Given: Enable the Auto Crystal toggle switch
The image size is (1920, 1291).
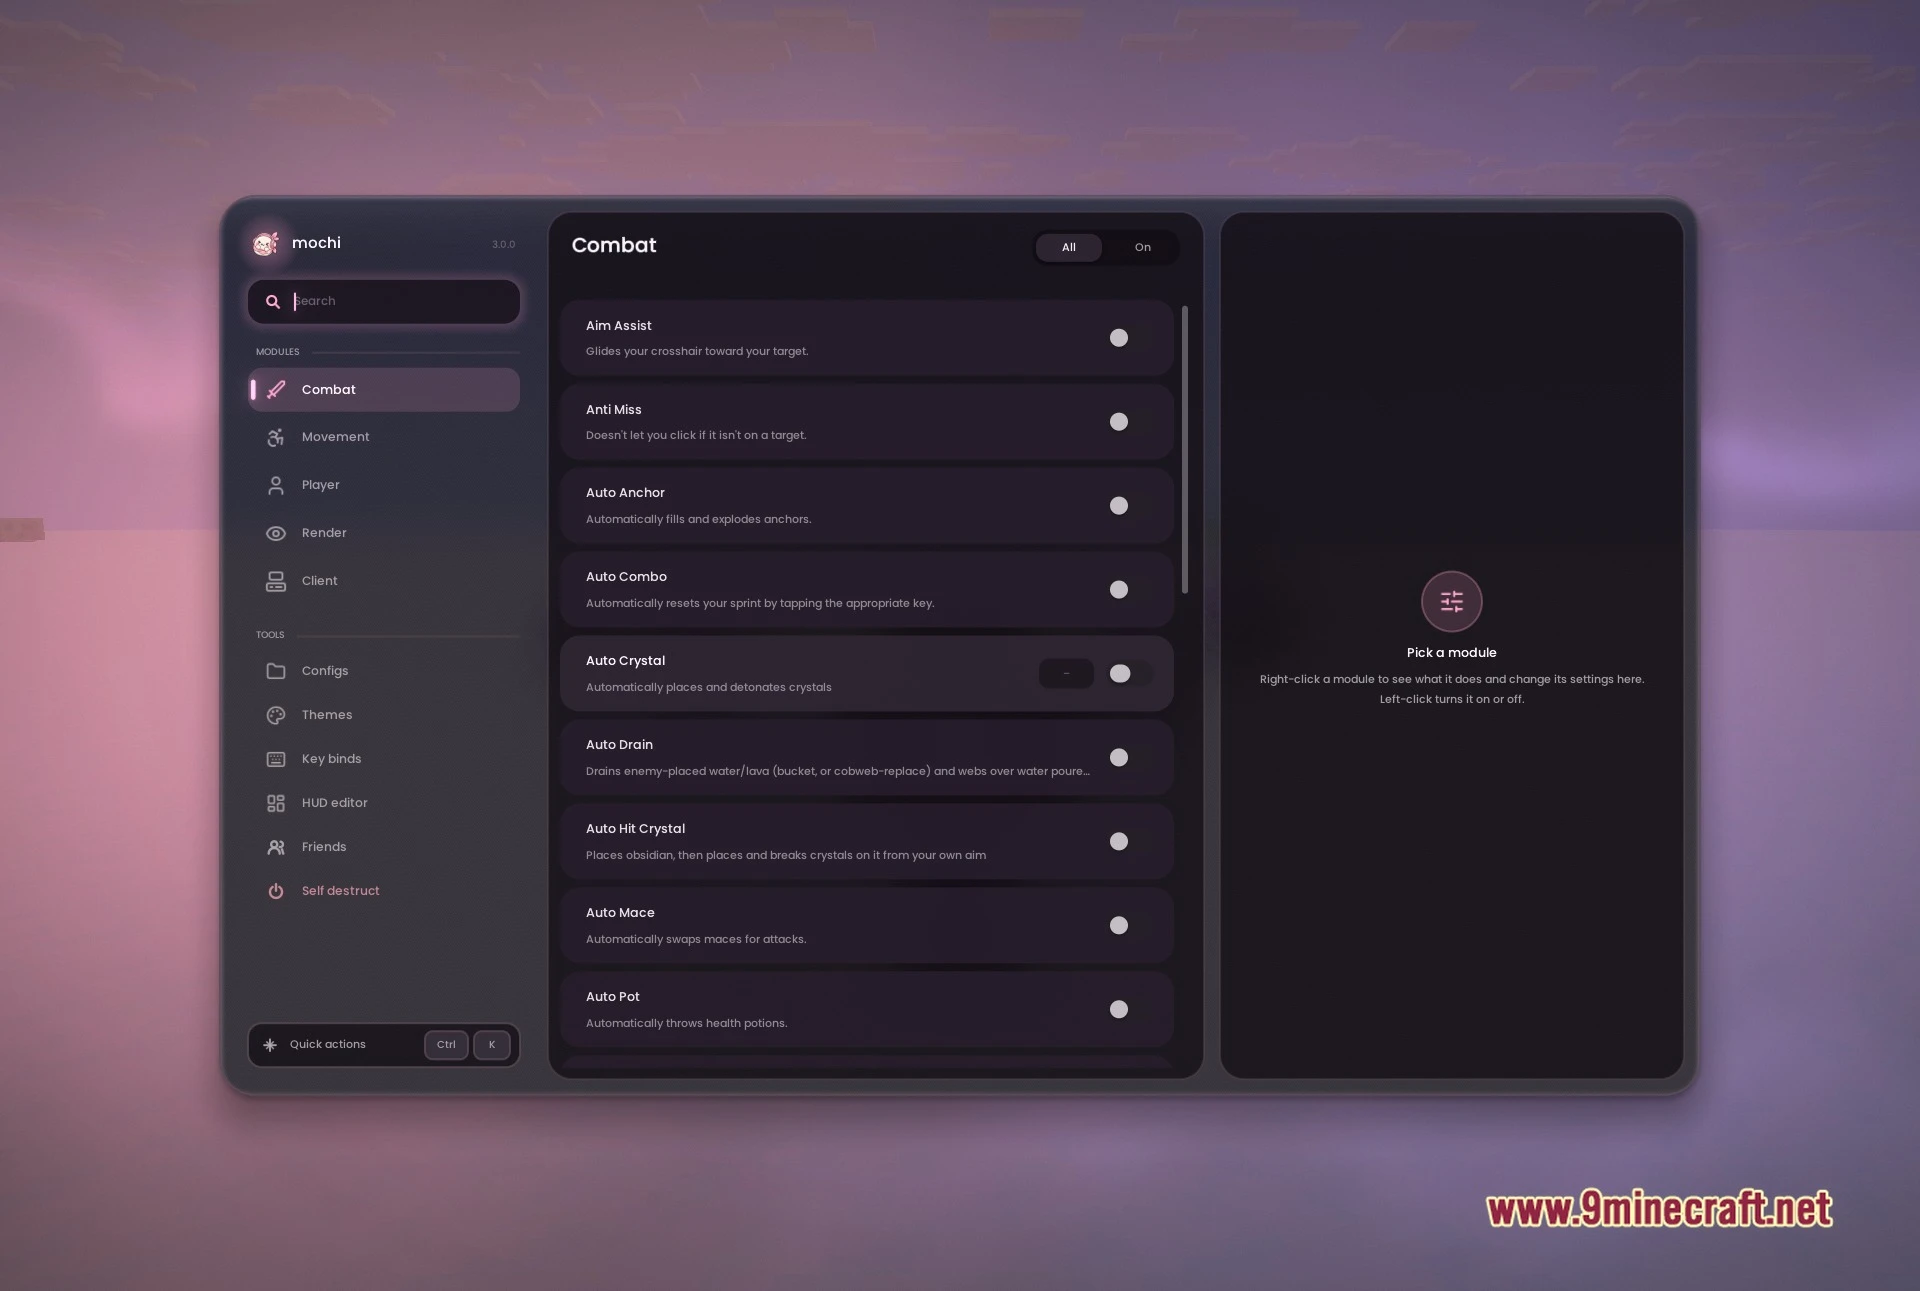Looking at the screenshot, I should pyautogui.click(x=1129, y=674).
